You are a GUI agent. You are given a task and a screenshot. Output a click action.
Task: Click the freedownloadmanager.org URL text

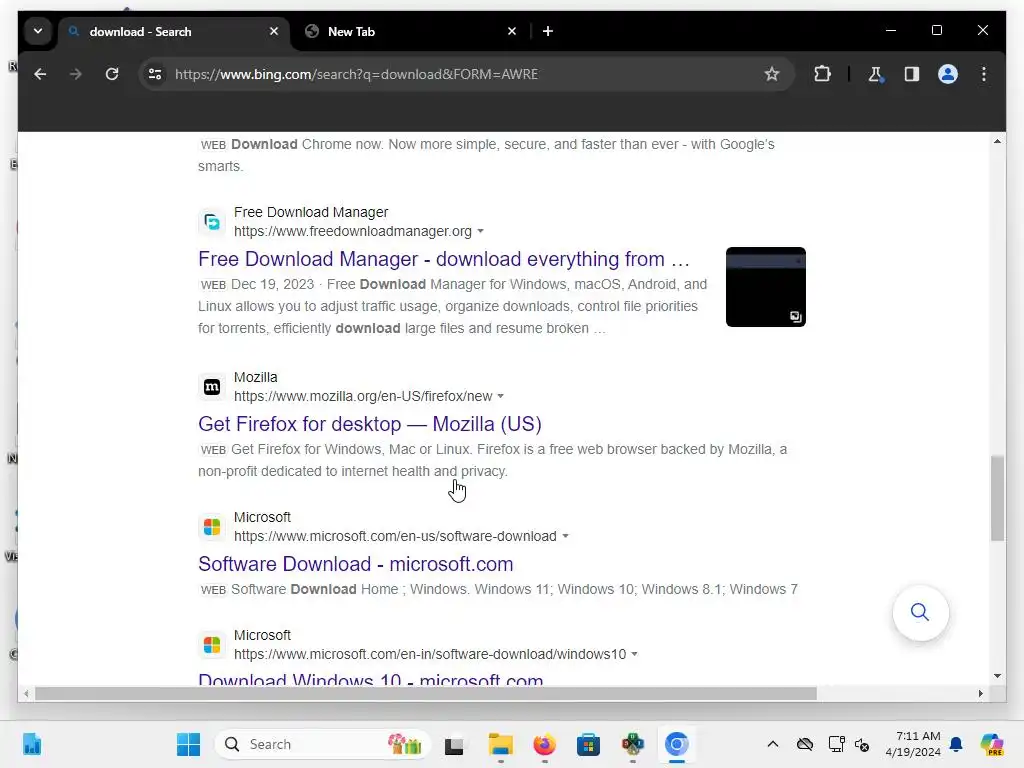click(353, 231)
